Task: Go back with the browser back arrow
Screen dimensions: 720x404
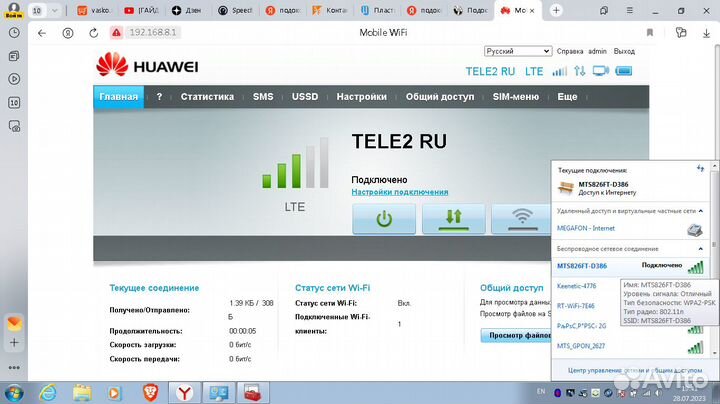Action: pos(42,33)
